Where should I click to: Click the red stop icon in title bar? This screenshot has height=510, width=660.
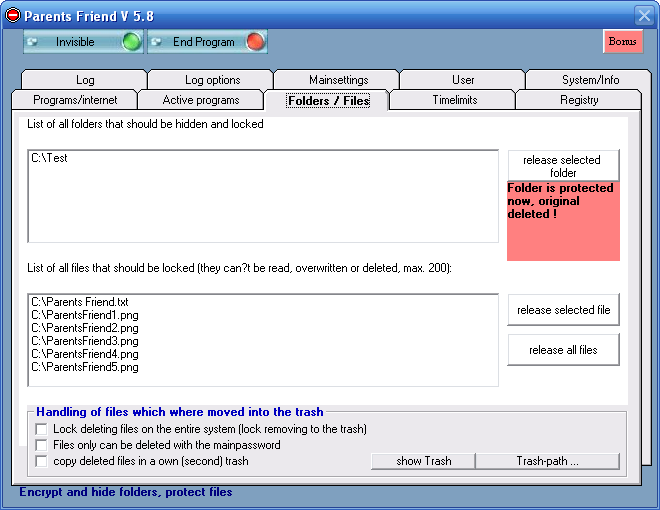(x=13, y=16)
